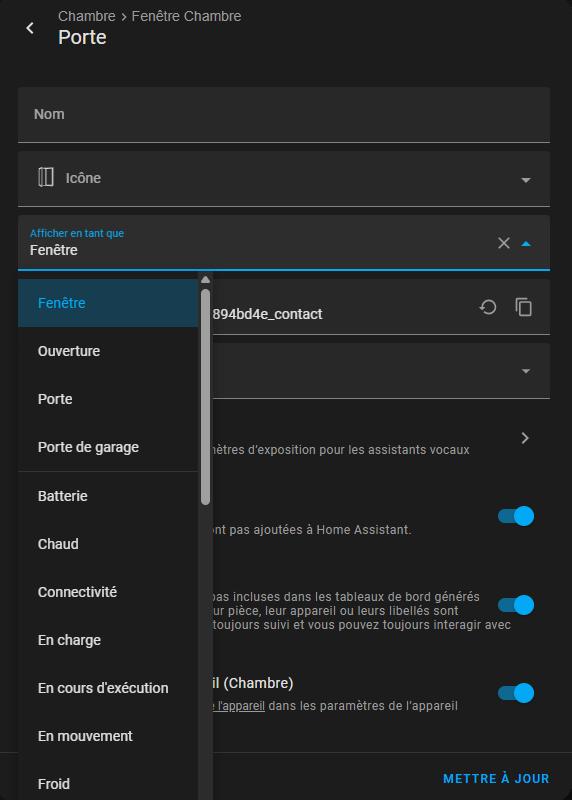This screenshot has height=800, width=572.
Task: Open the dropdown below the entity ID
Action: [526, 371]
